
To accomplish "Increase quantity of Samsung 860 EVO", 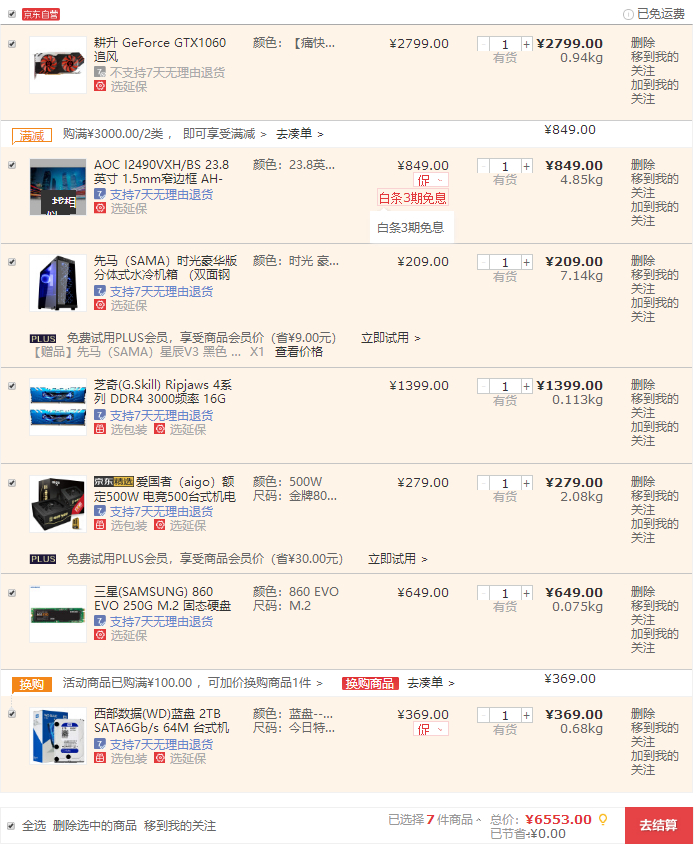I will [x=526, y=593].
